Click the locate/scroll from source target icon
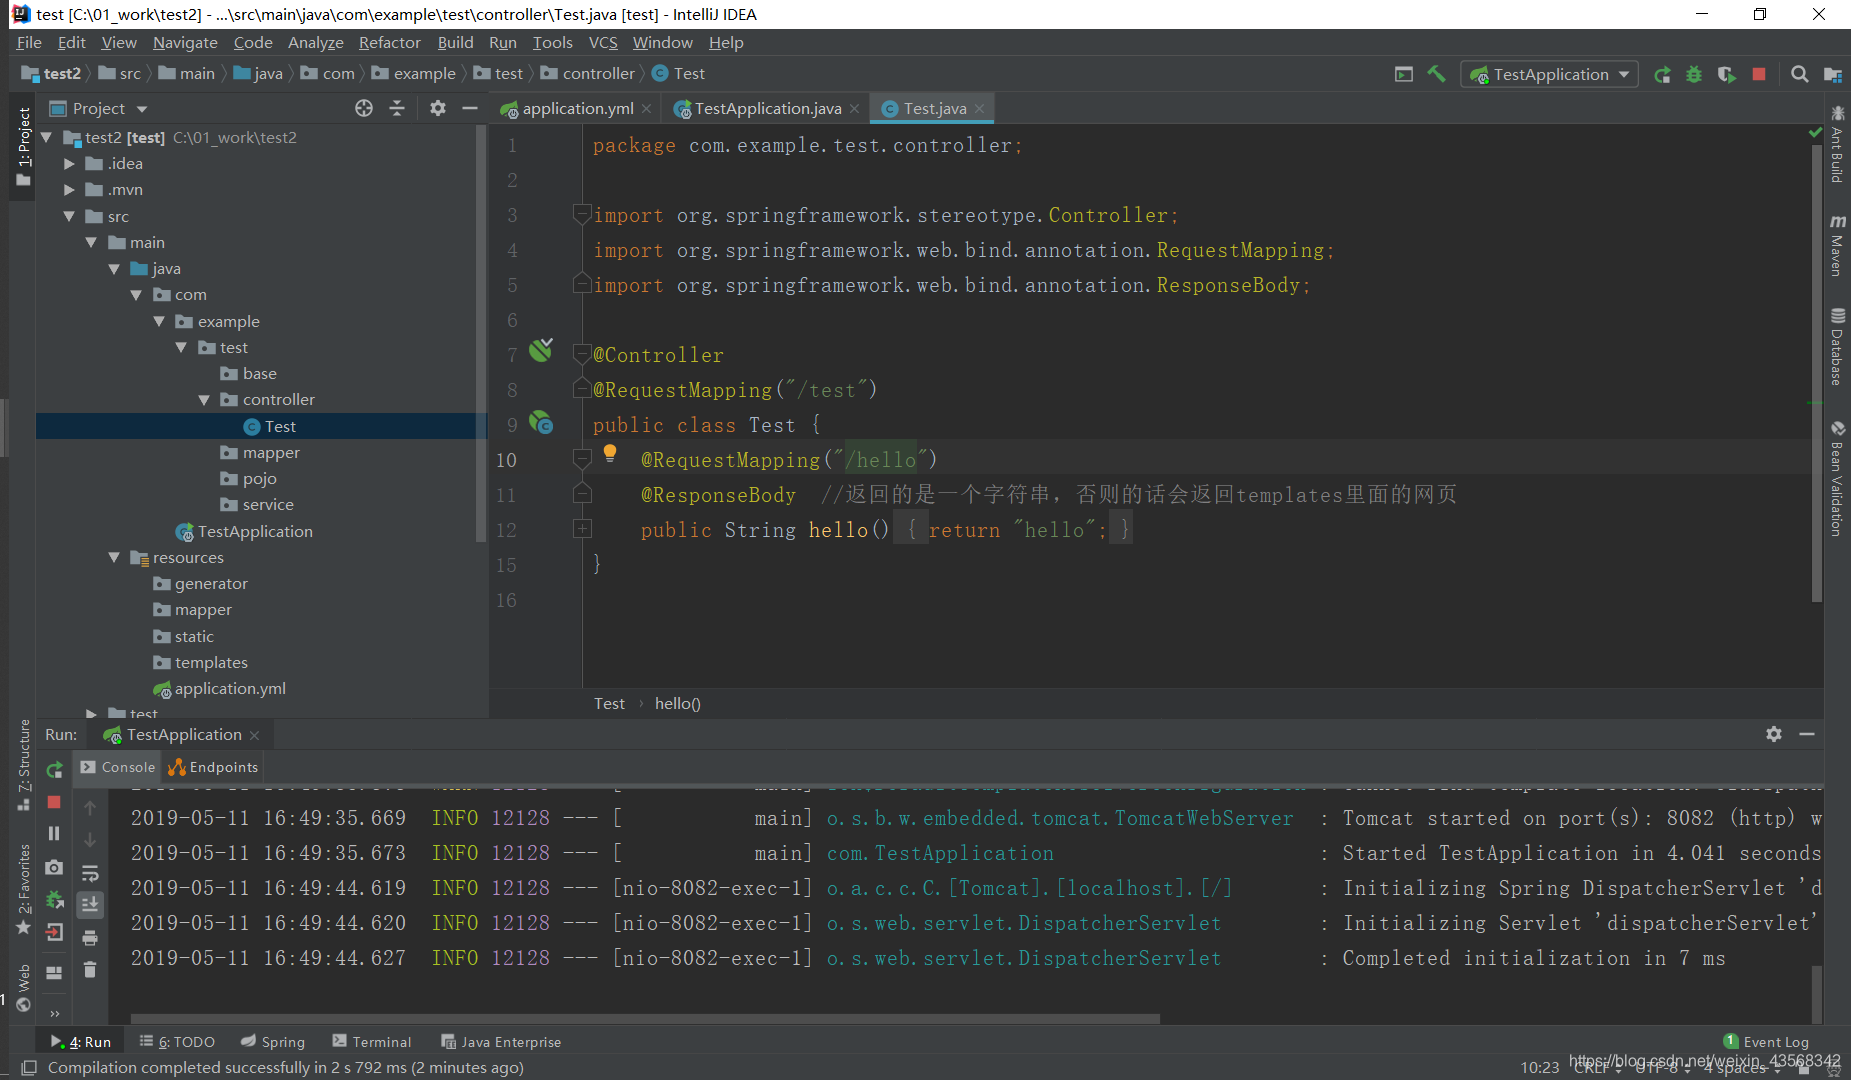The image size is (1851, 1080). (364, 108)
